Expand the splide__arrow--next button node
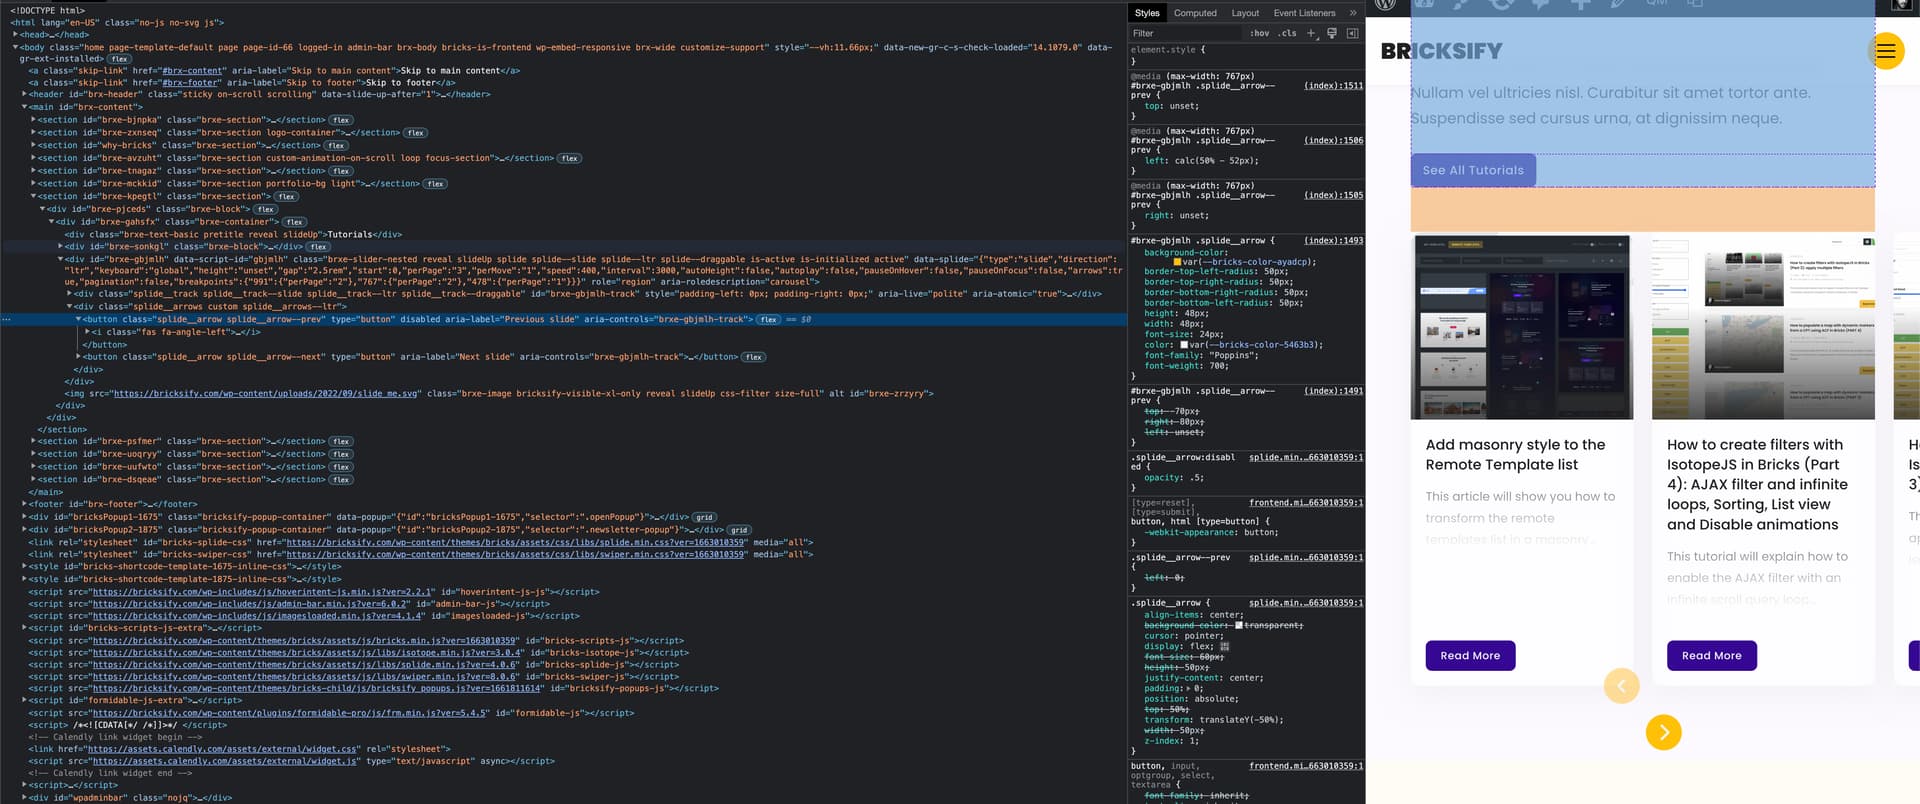The height and width of the screenshot is (804, 1920). [x=79, y=357]
